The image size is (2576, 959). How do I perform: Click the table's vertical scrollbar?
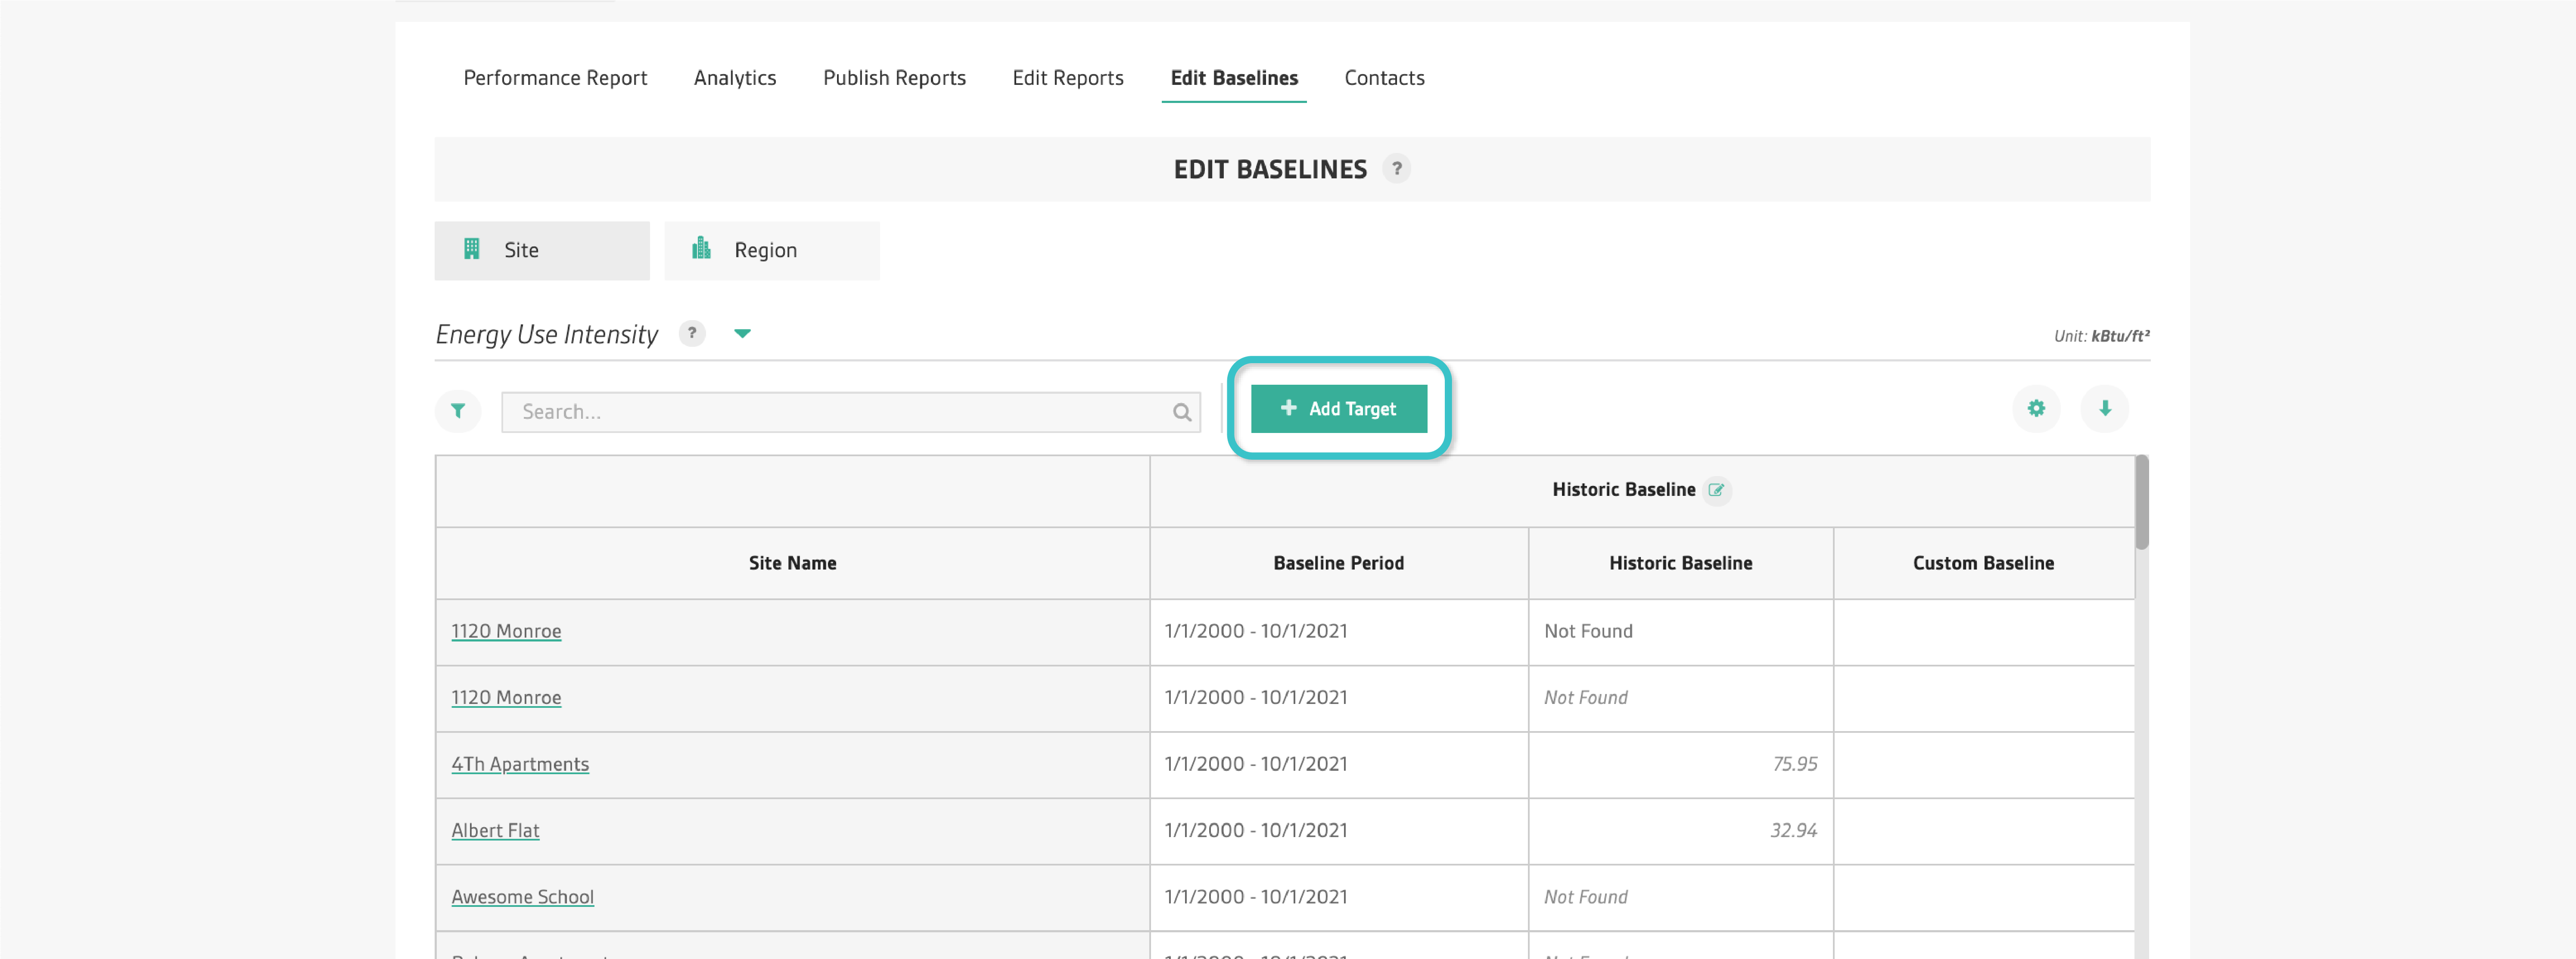click(x=2141, y=502)
